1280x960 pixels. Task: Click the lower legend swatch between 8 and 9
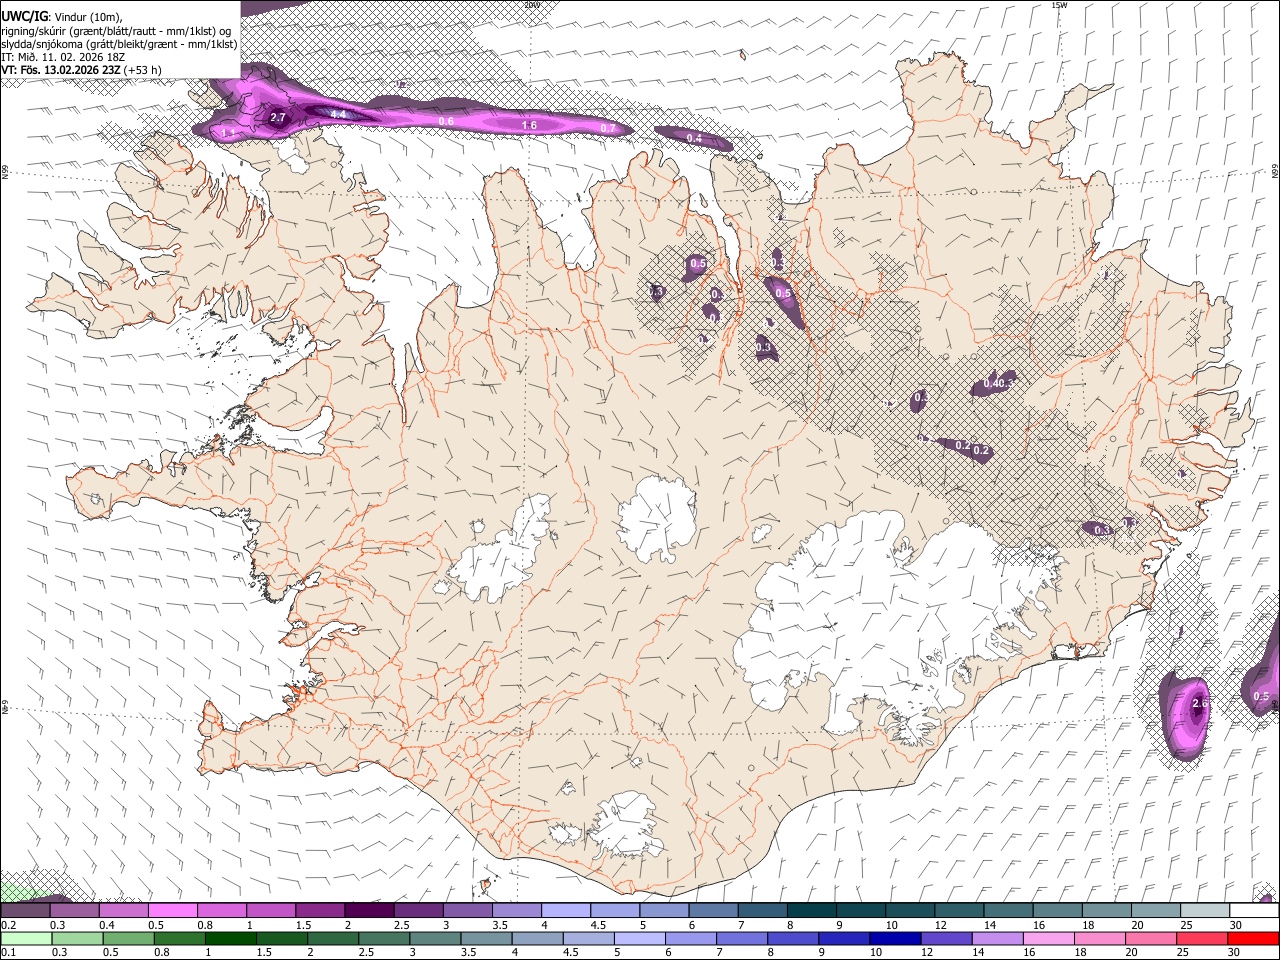(793, 938)
